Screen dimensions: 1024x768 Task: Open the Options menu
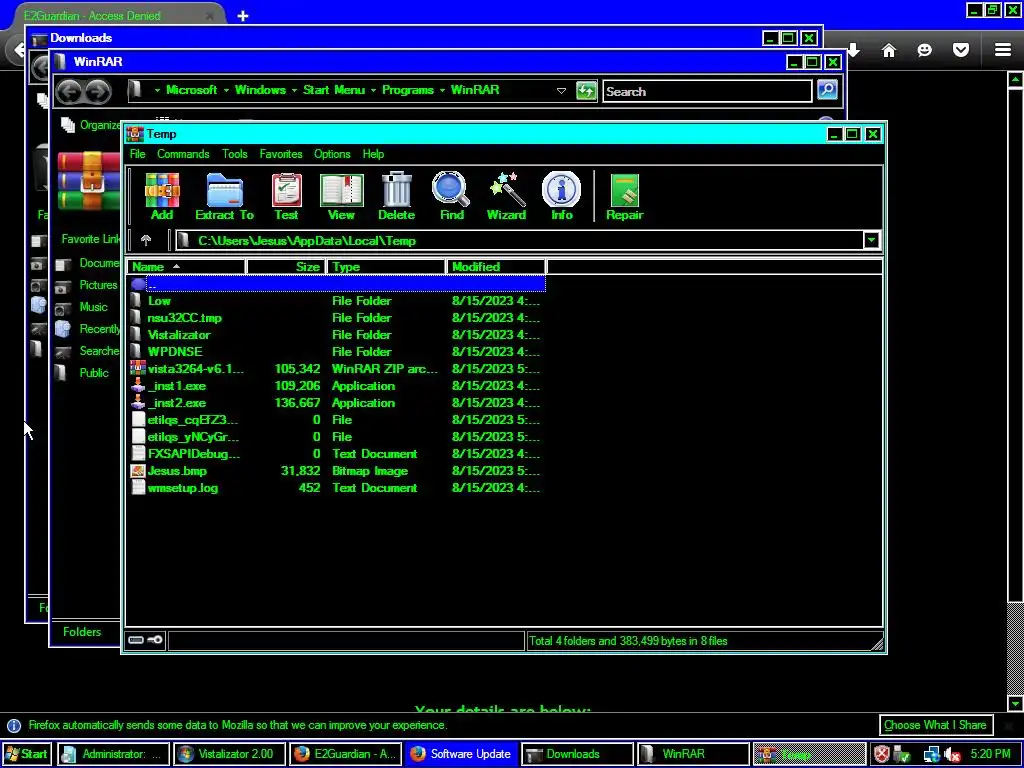332,154
